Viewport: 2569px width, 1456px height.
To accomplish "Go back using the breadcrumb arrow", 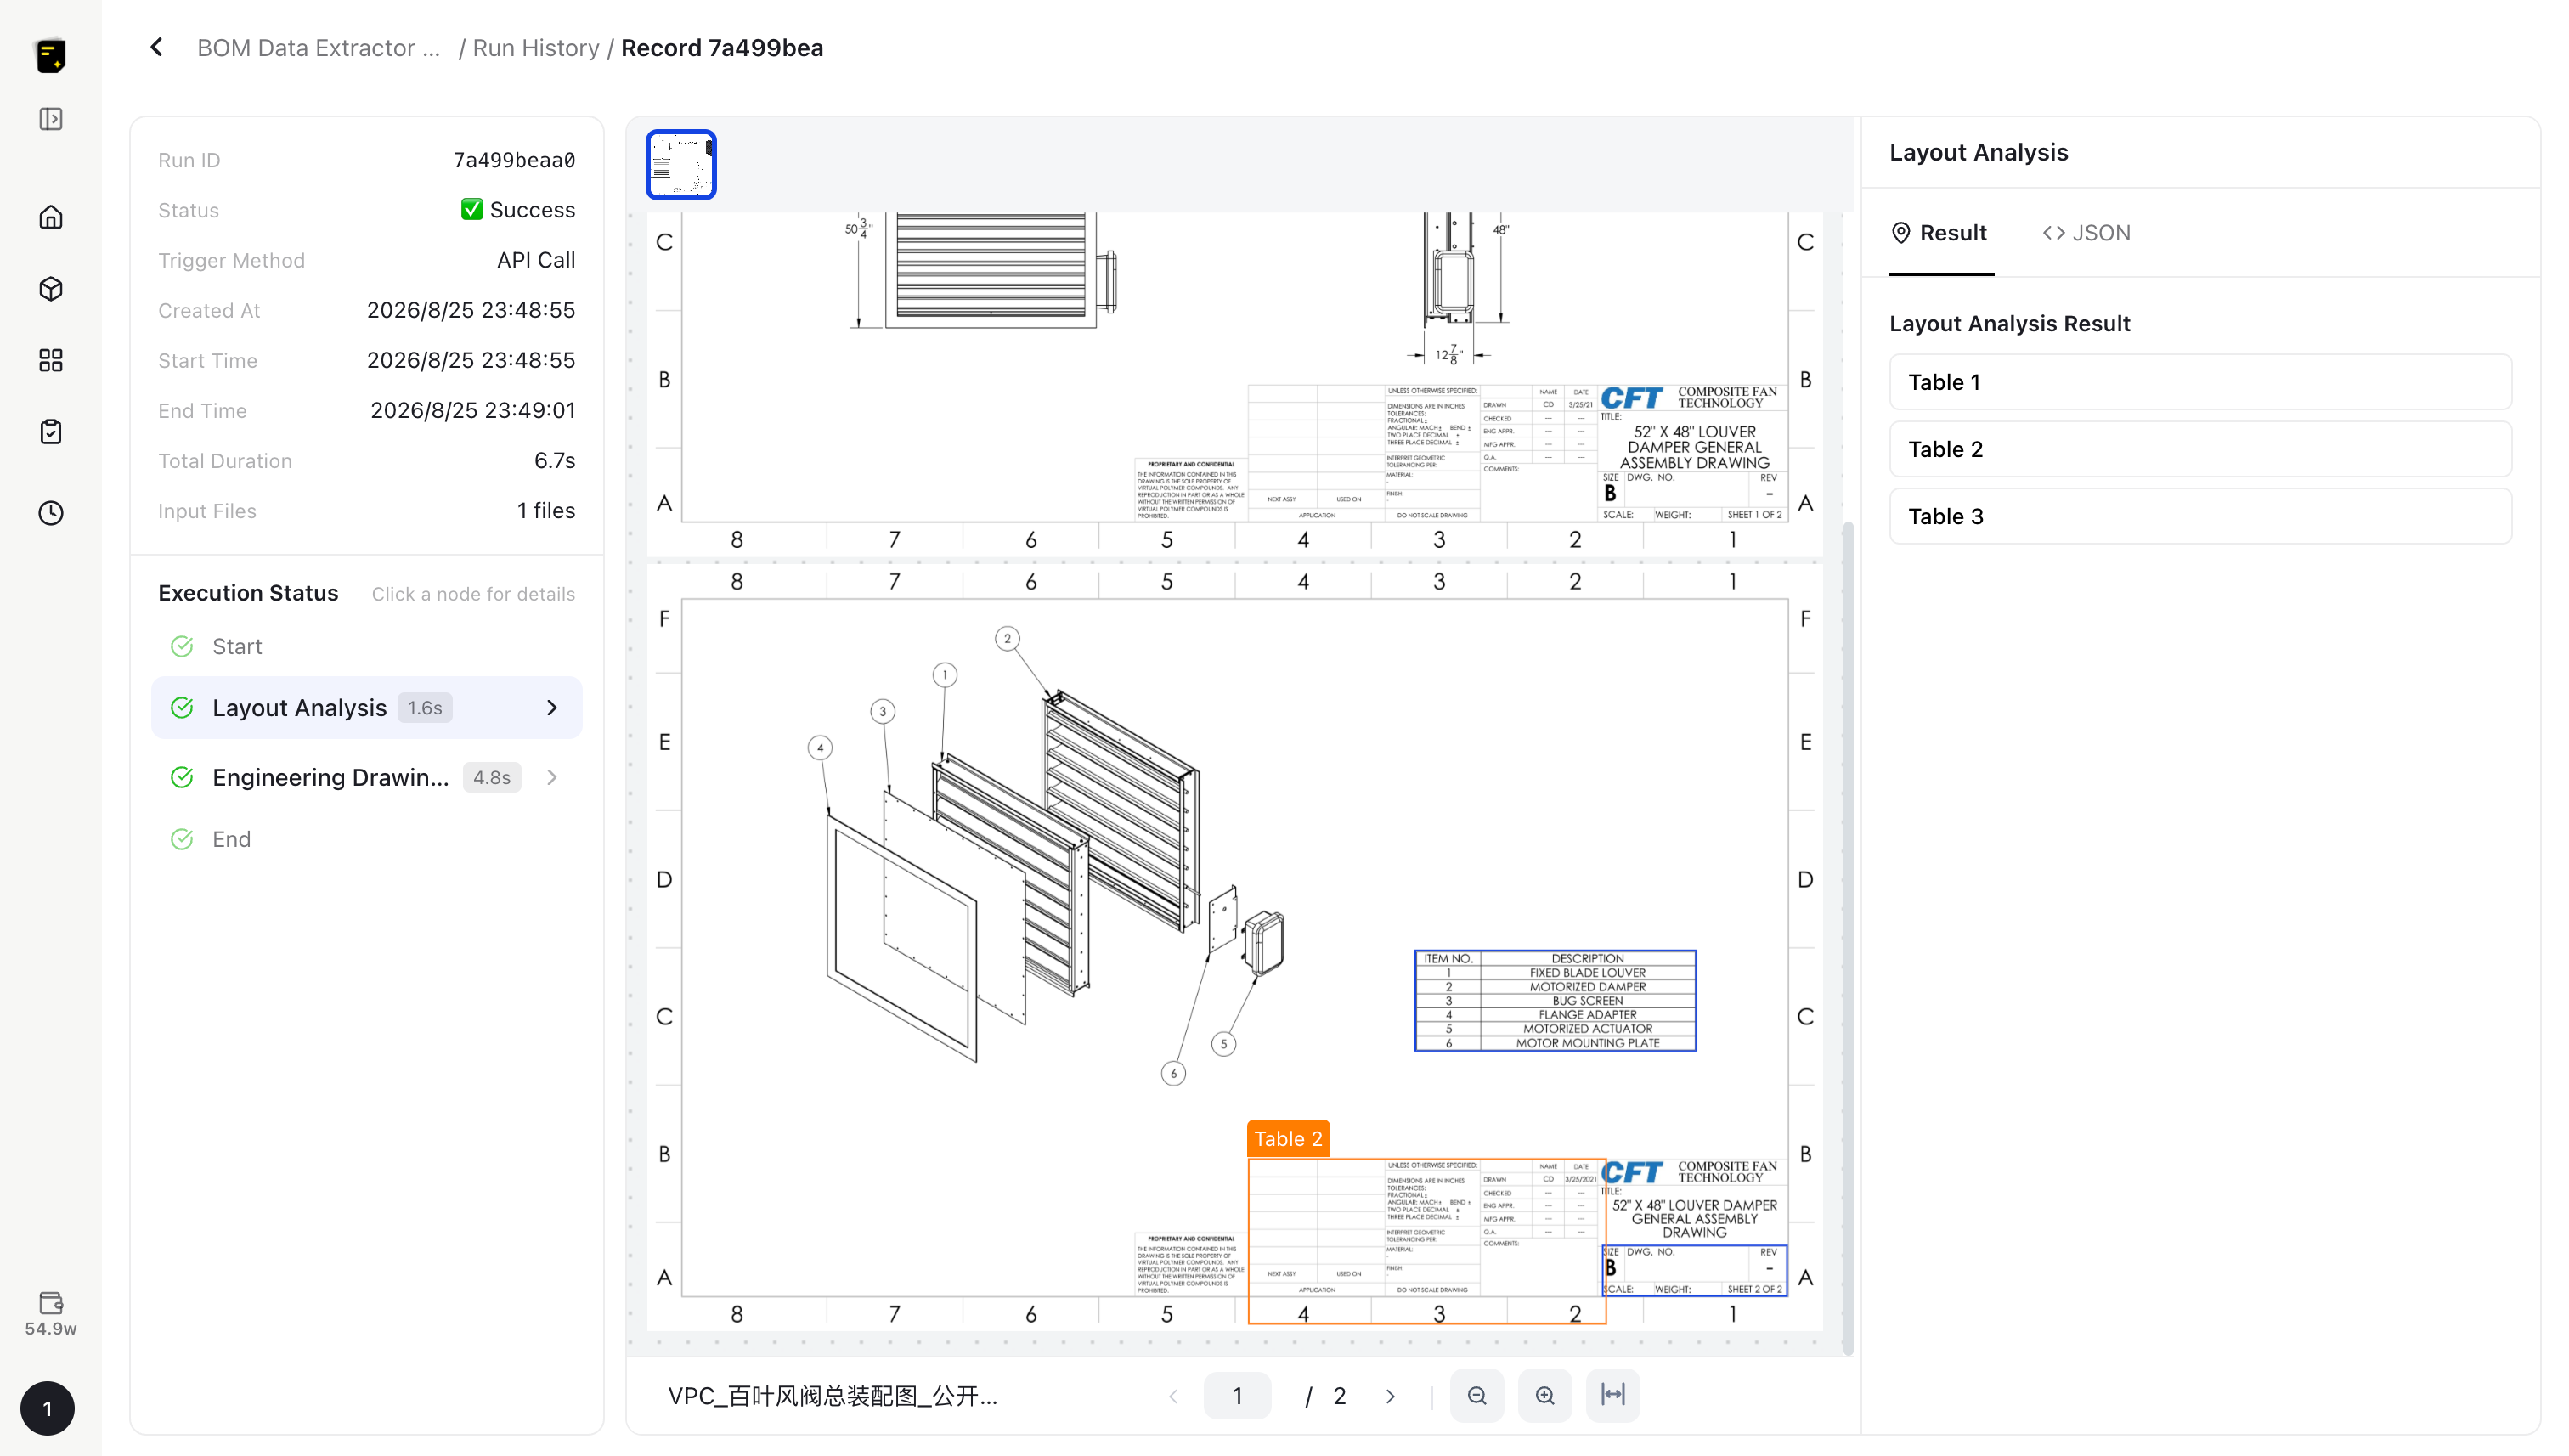I will coord(157,47).
